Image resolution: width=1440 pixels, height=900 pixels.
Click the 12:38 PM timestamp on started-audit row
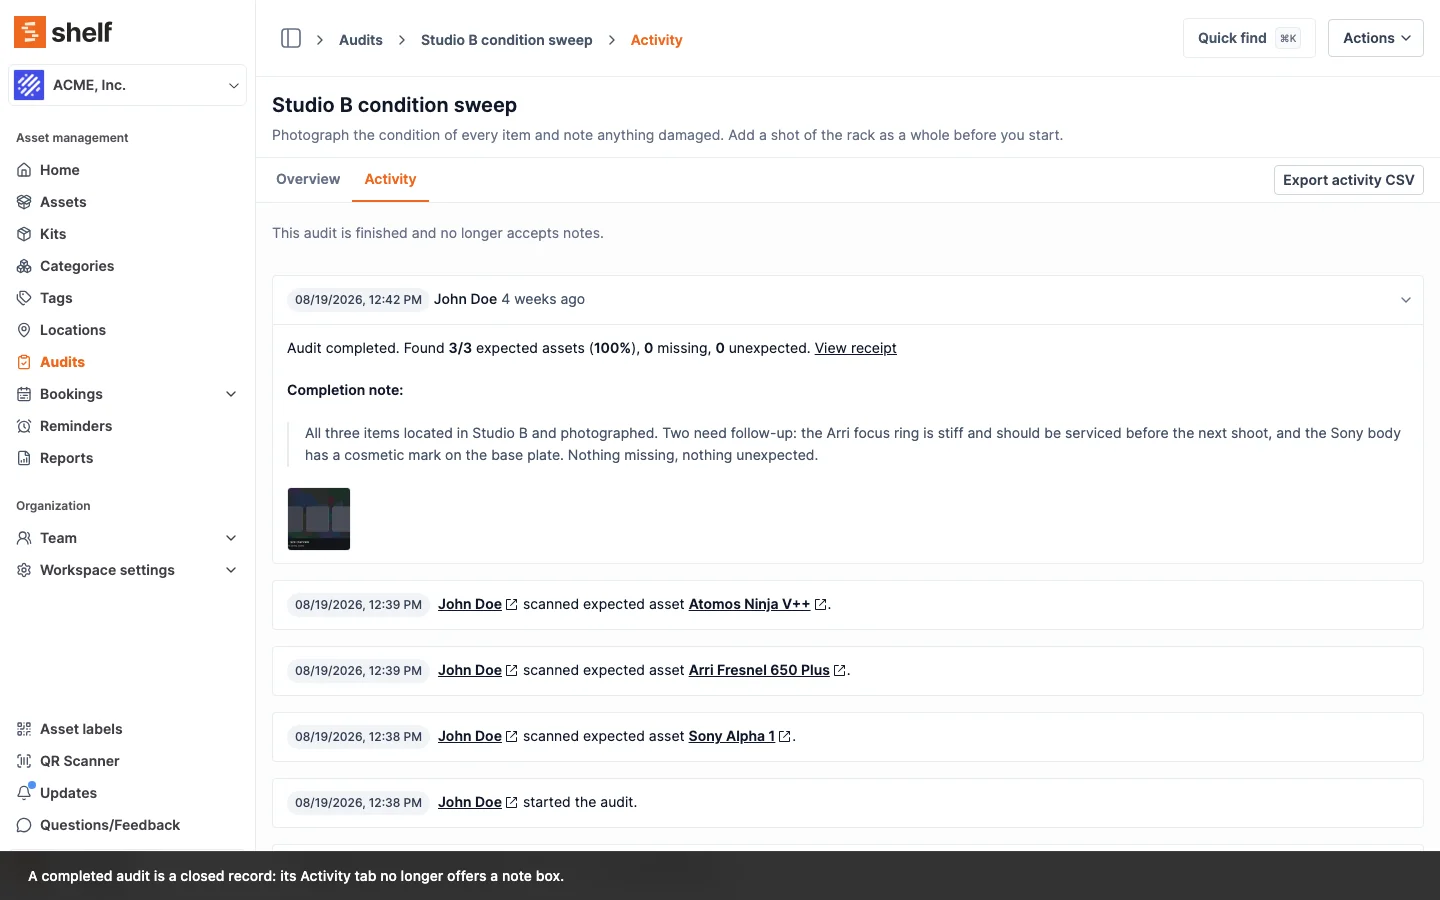coord(358,802)
